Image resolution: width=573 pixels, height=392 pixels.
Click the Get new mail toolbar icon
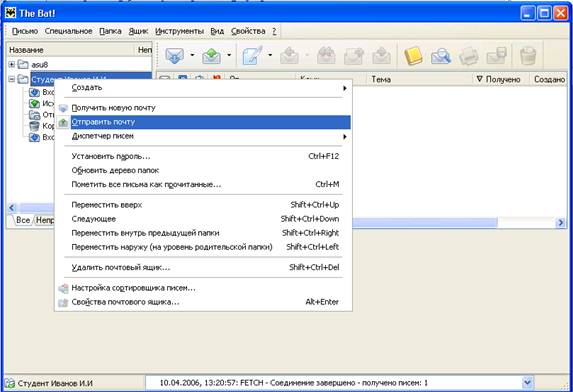(175, 56)
